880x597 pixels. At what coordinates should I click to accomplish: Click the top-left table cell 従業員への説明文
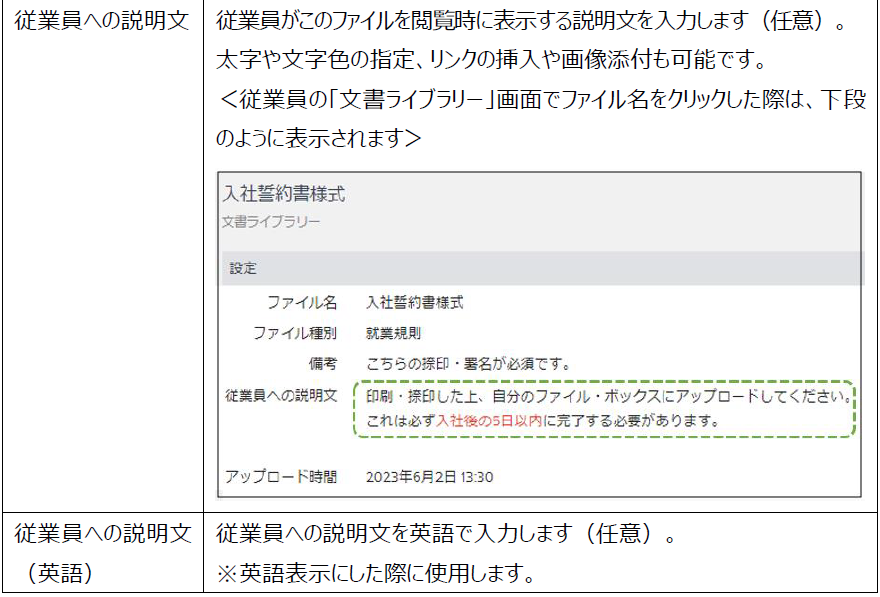[x=102, y=21]
